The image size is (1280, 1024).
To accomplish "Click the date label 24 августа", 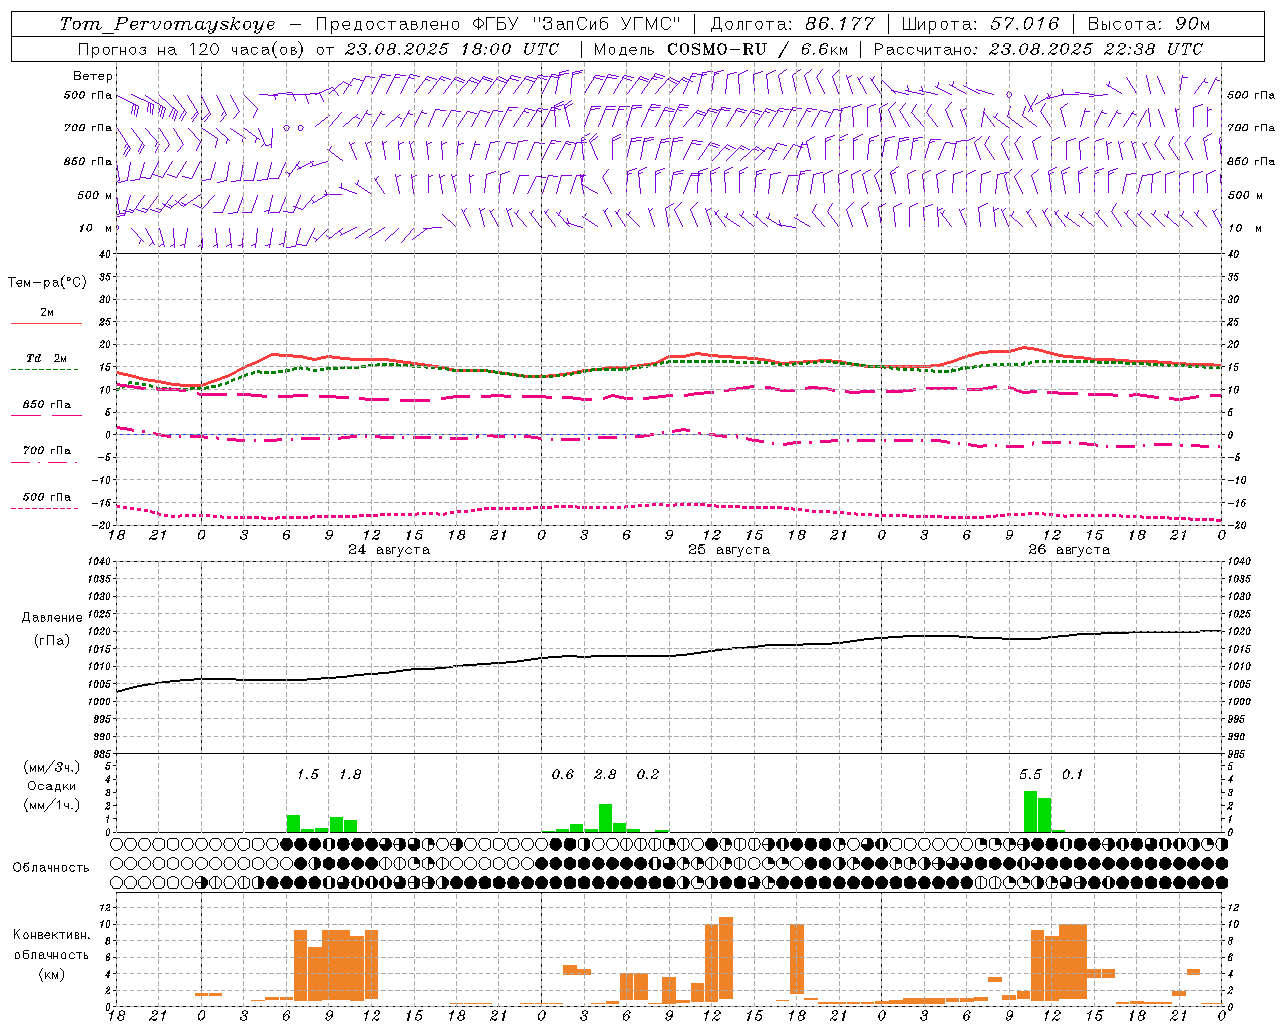I will pos(389,550).
